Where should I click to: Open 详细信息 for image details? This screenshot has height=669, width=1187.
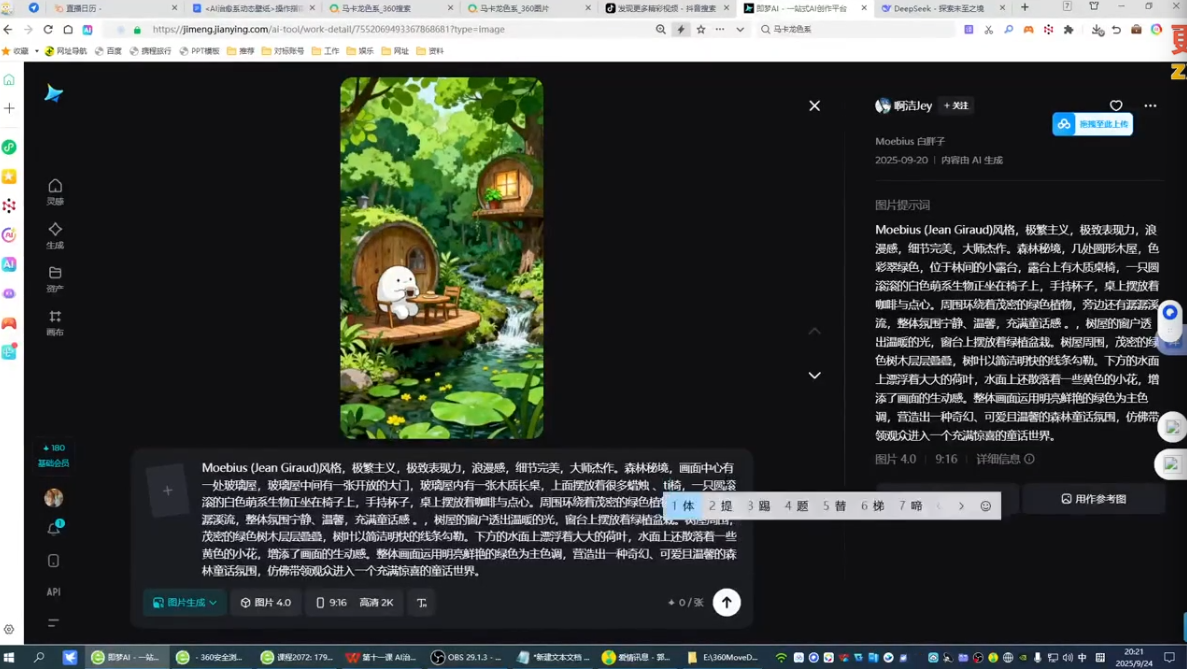click(x=999, y=458)
